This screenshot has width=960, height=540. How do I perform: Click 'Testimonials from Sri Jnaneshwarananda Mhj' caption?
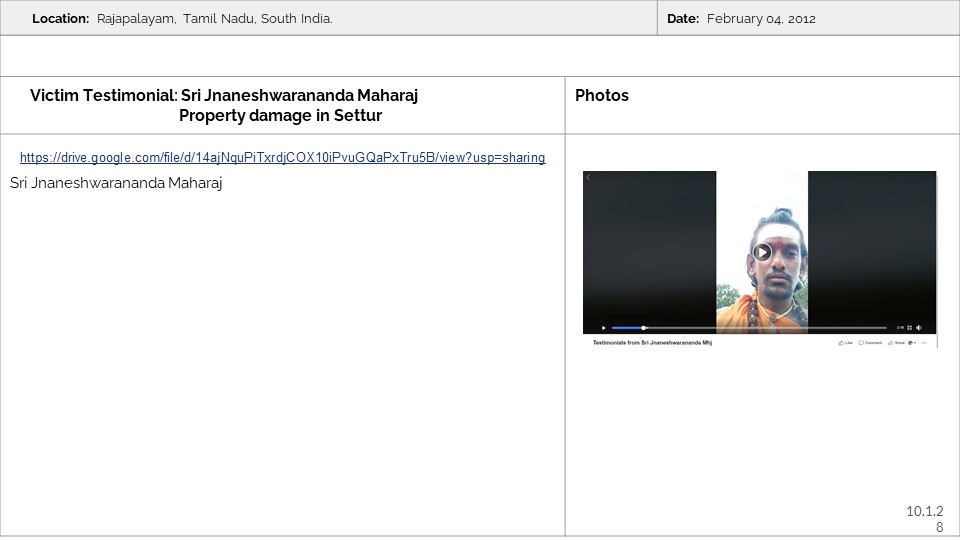click(652, 343)
